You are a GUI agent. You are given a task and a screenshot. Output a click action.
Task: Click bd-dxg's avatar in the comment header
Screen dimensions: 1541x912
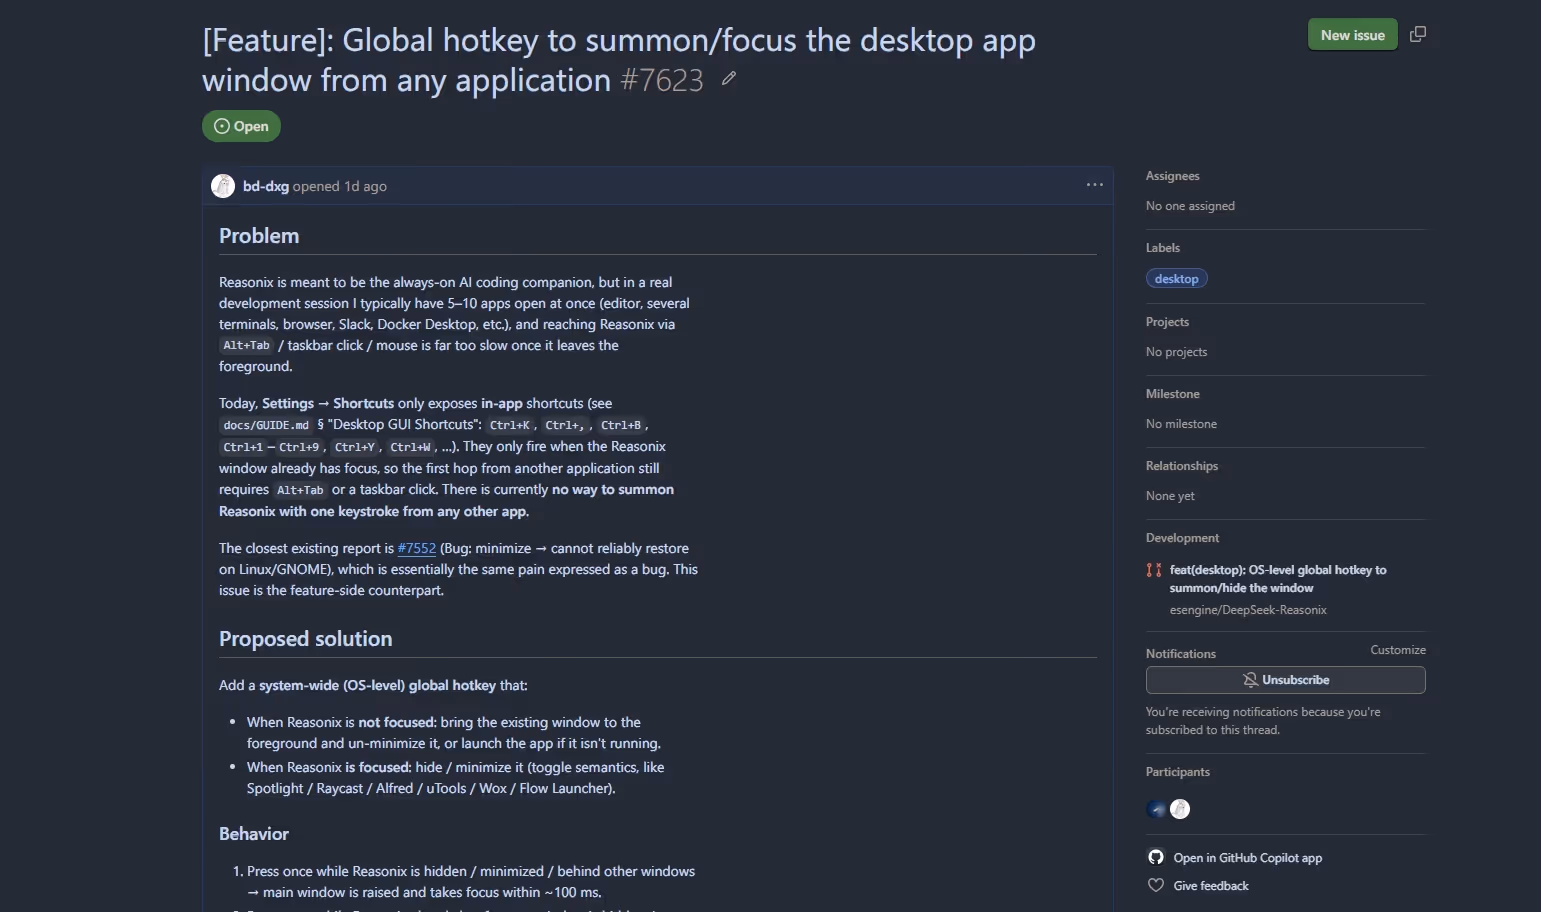coord(223,186)
